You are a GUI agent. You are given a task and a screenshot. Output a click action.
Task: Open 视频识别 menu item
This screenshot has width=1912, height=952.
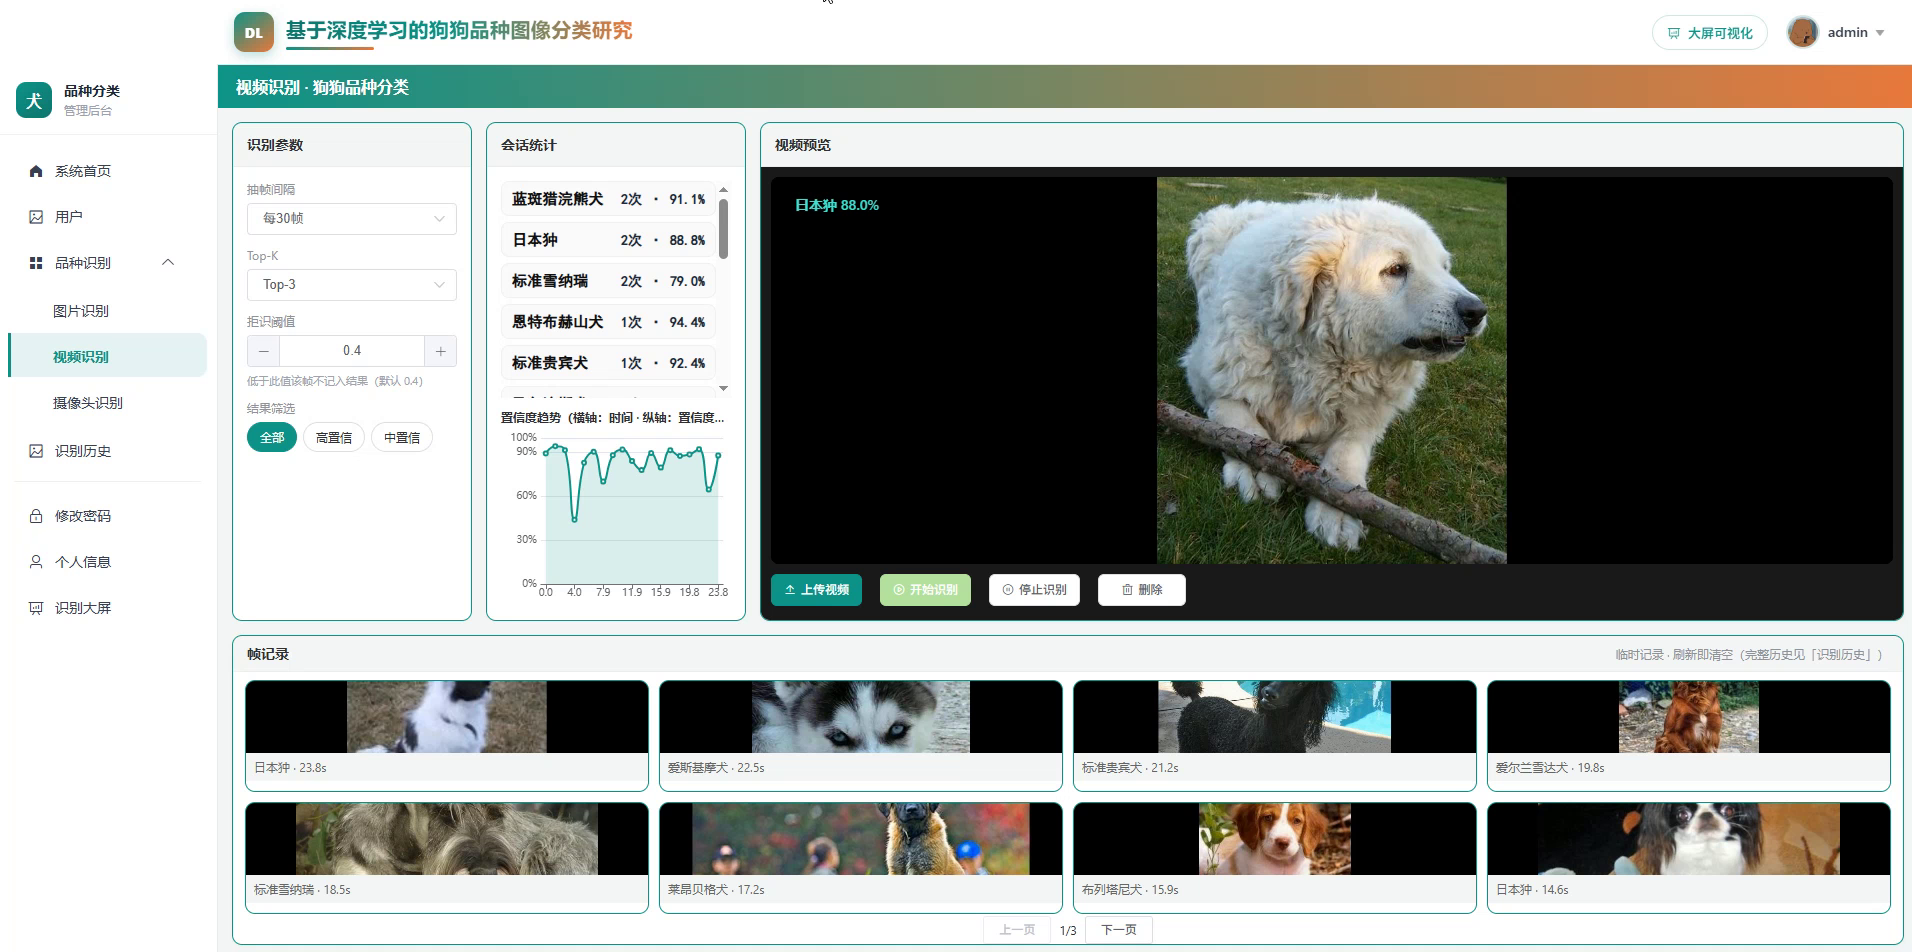coord(107,357)
